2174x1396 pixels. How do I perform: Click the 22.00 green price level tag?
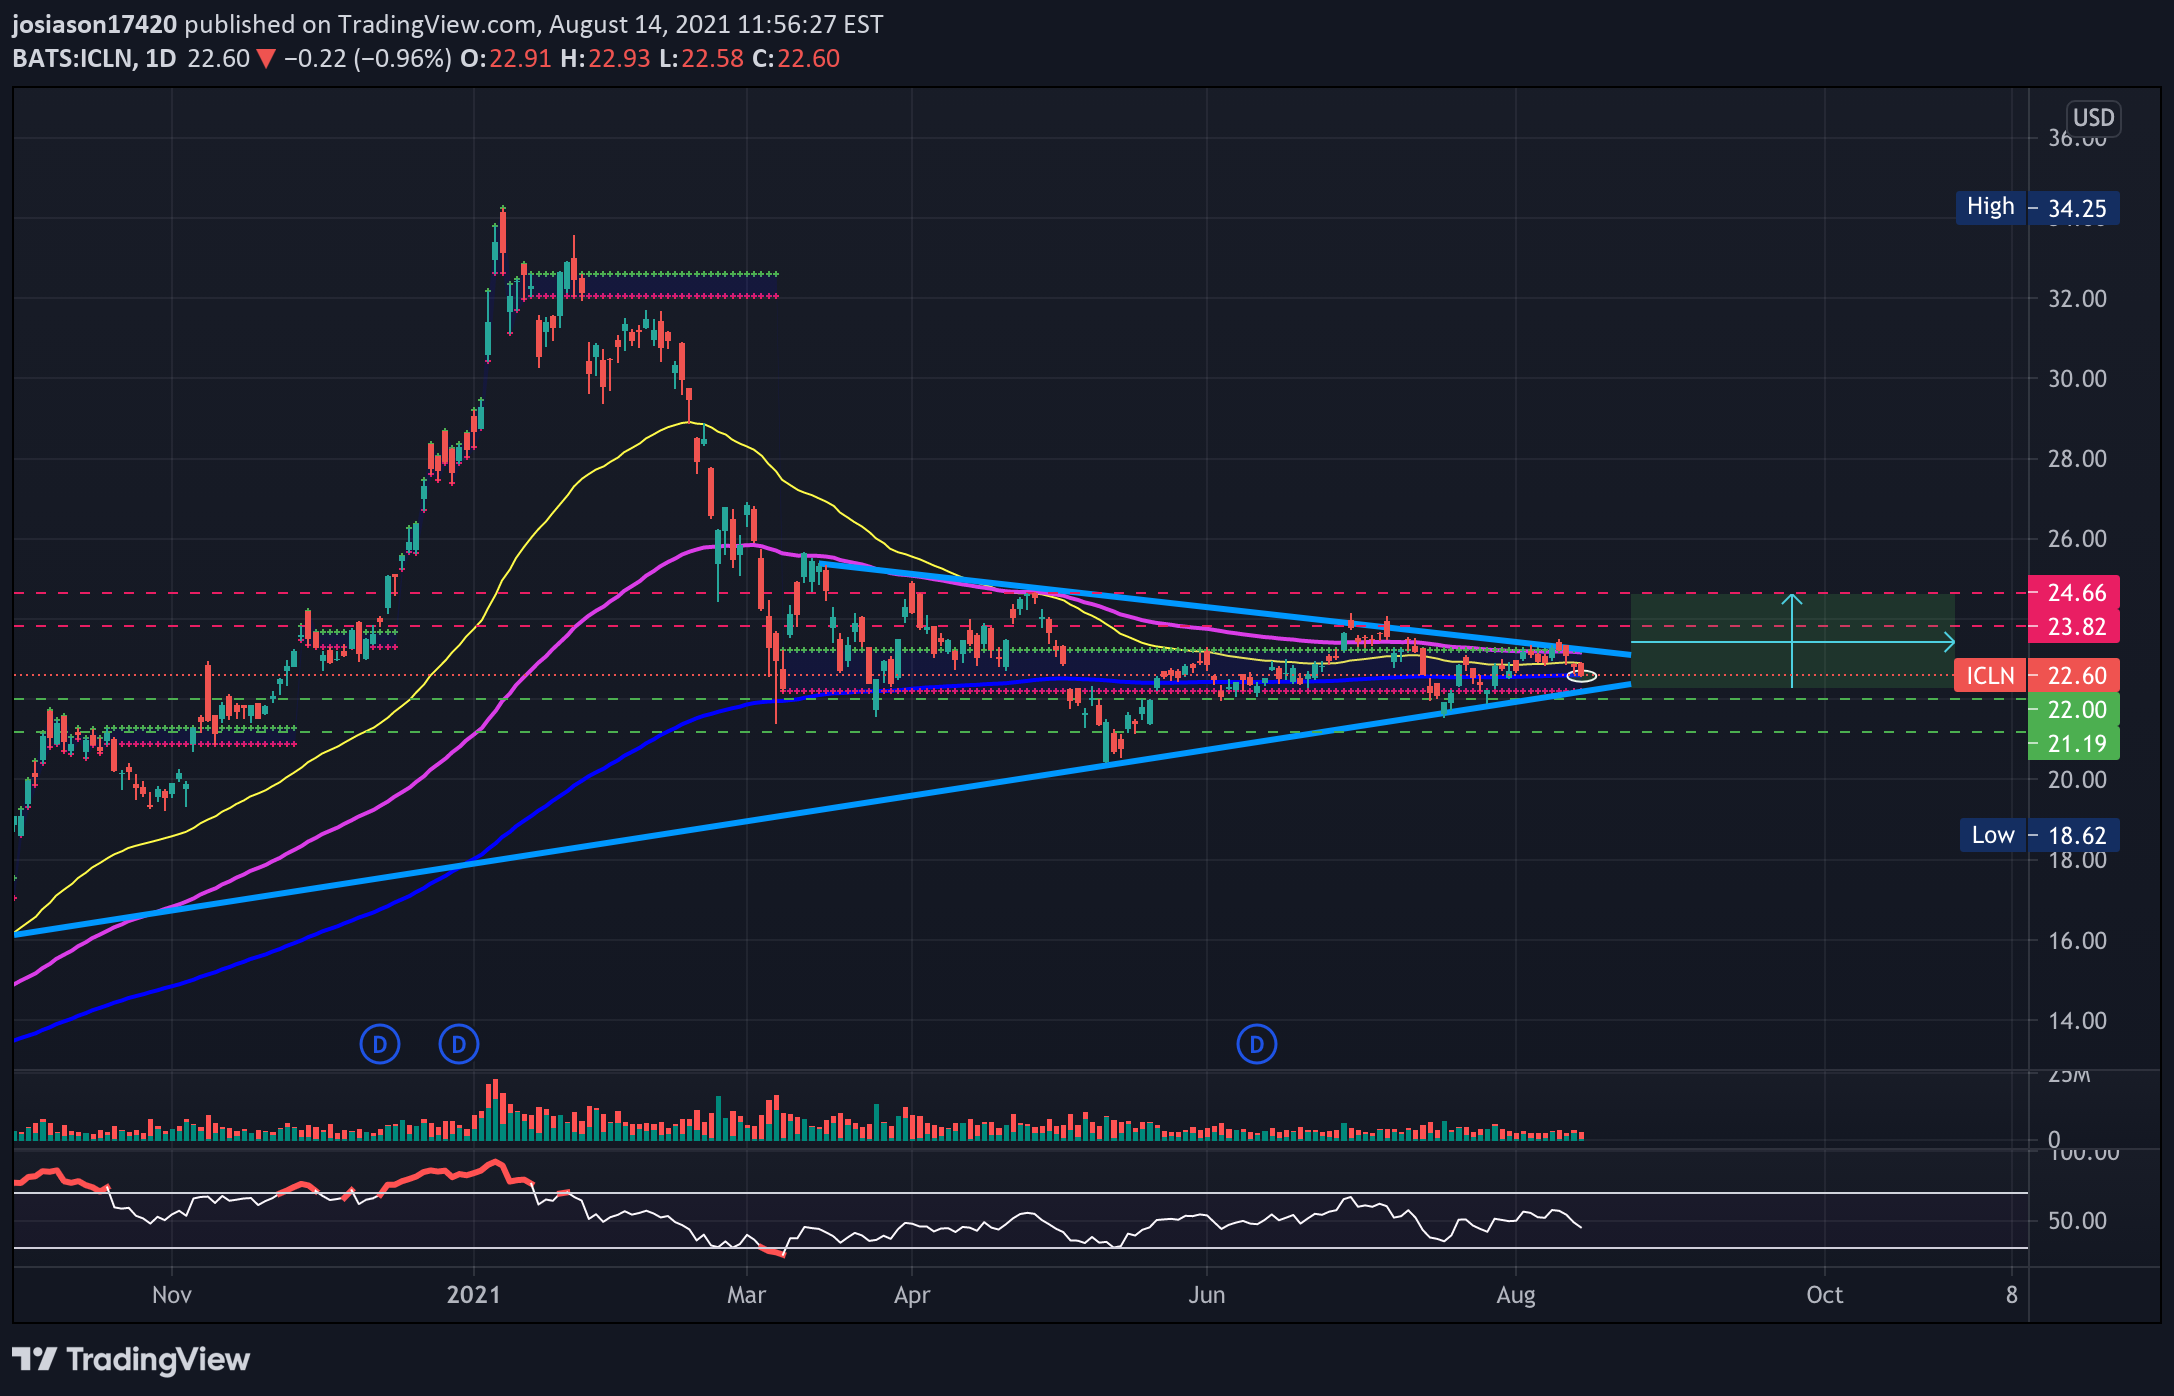[2074, 710]
